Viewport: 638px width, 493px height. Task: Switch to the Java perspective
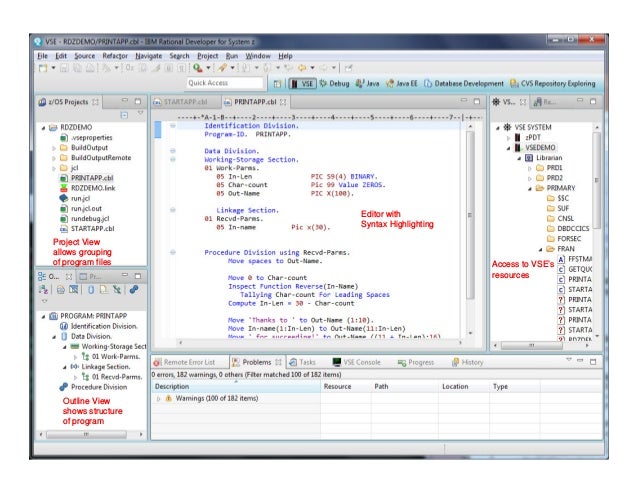[x=367, y=83]
